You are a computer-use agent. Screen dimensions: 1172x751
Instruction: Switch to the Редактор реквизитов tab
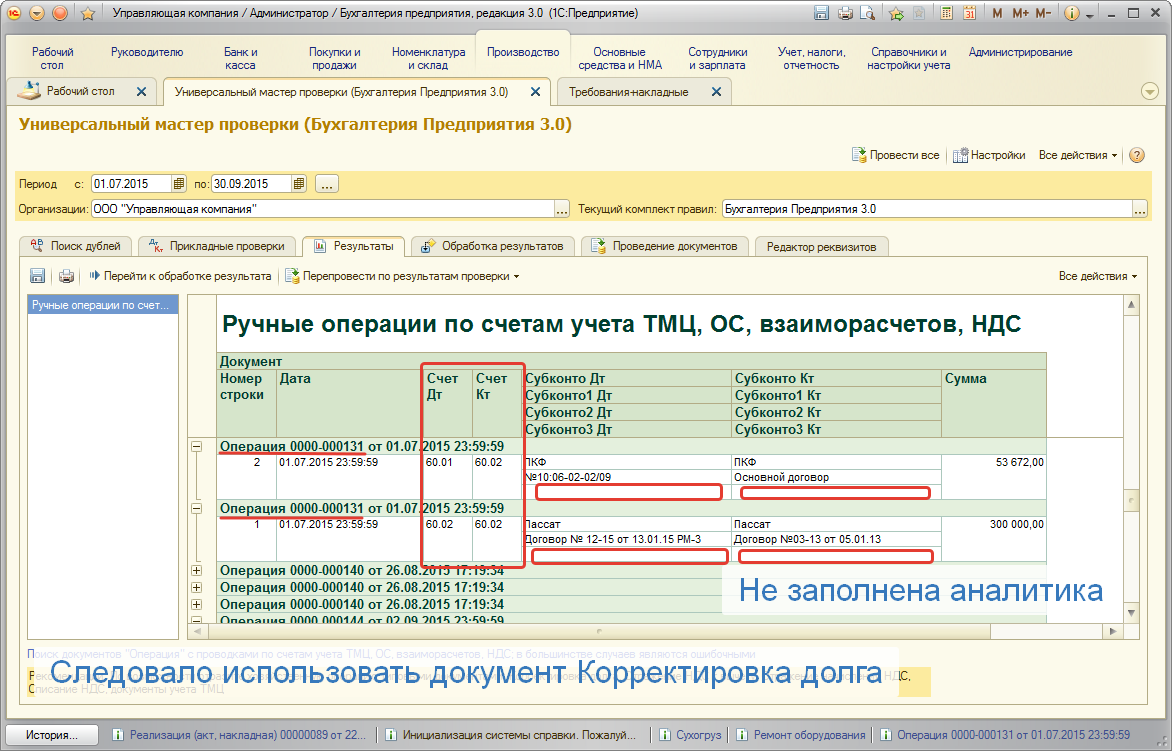(x=821, y=247)
